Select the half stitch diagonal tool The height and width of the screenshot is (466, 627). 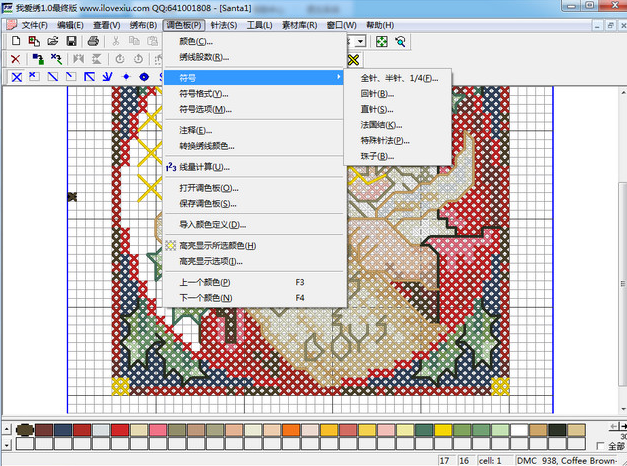pyautogui.click(x=53, y=77)
